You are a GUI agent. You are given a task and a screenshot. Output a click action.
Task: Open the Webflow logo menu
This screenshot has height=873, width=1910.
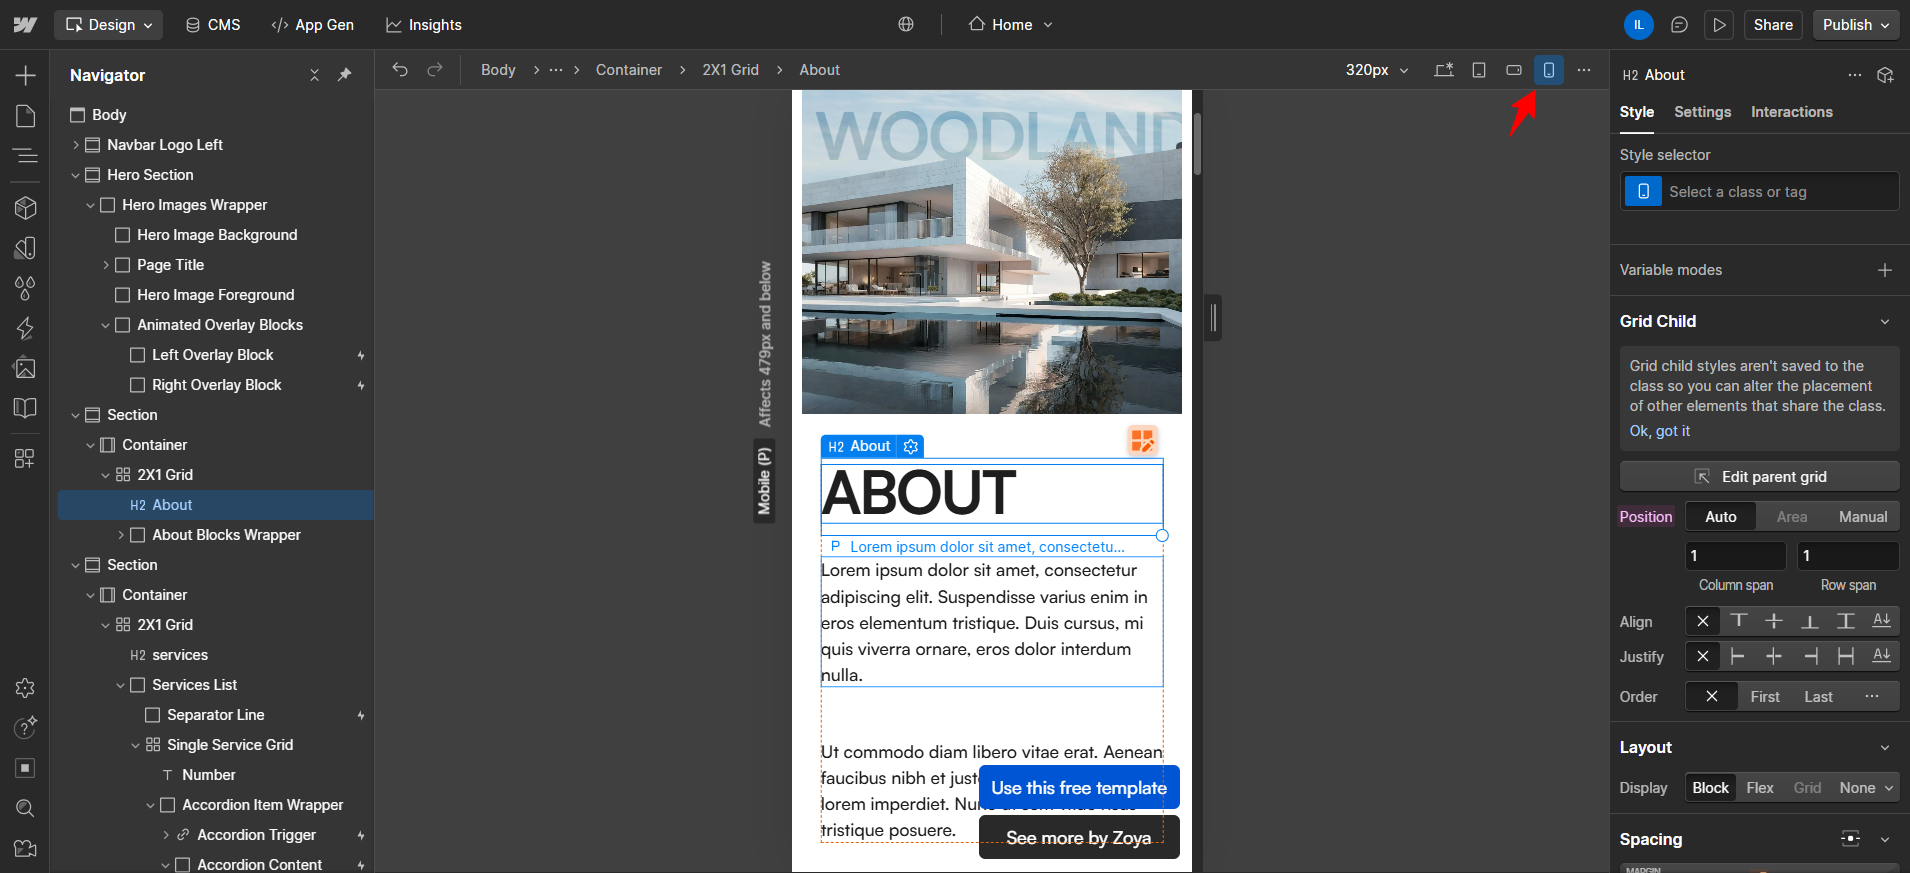25,25
